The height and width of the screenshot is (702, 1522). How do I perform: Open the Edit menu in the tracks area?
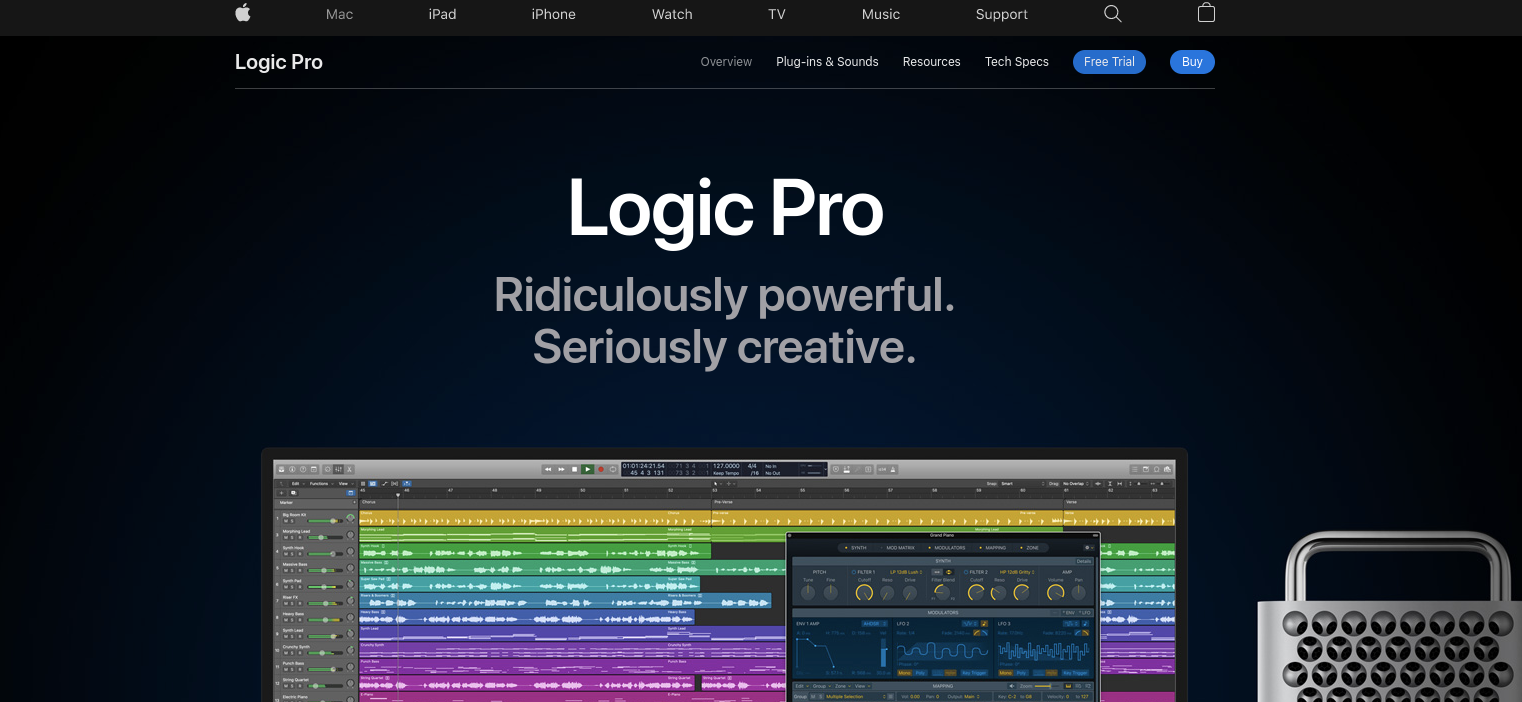click(297, 484)
